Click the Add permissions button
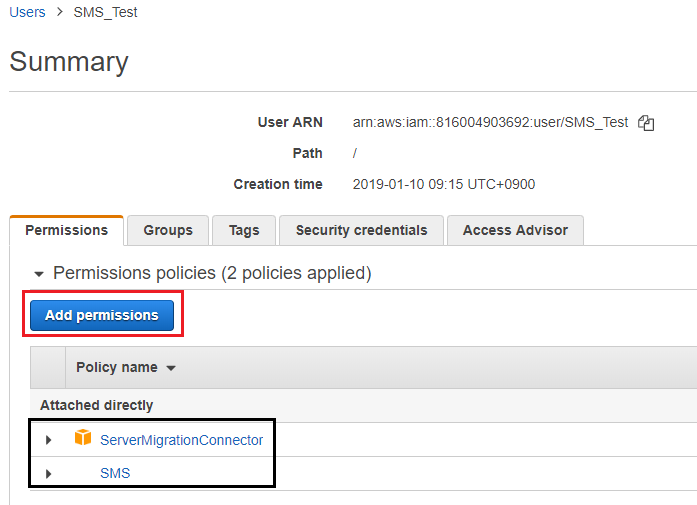This screenshot has width=697, height=505. (x=102, y=315)
